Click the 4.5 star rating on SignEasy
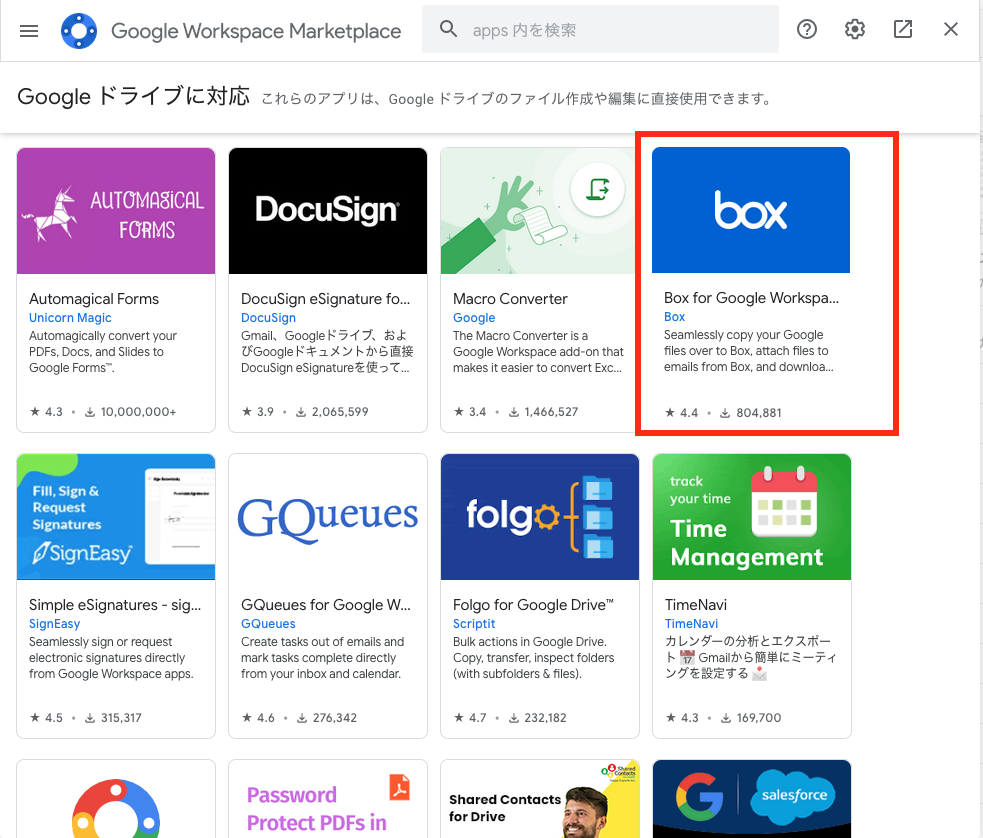983x838 pixels. pos(46,718)
